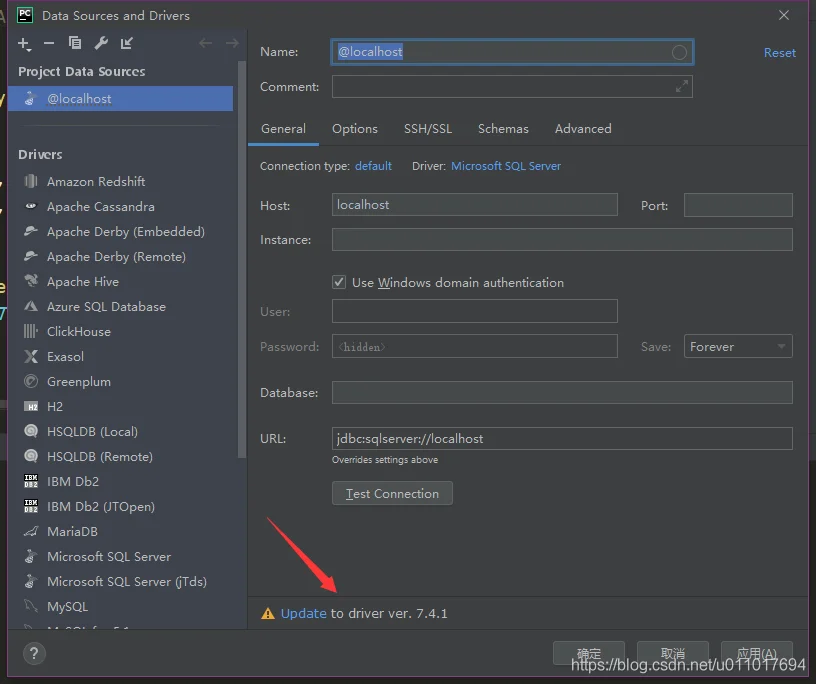Click the Test Connection button
This screenshot has height=684, width=816.
click(x=392, y=493)
